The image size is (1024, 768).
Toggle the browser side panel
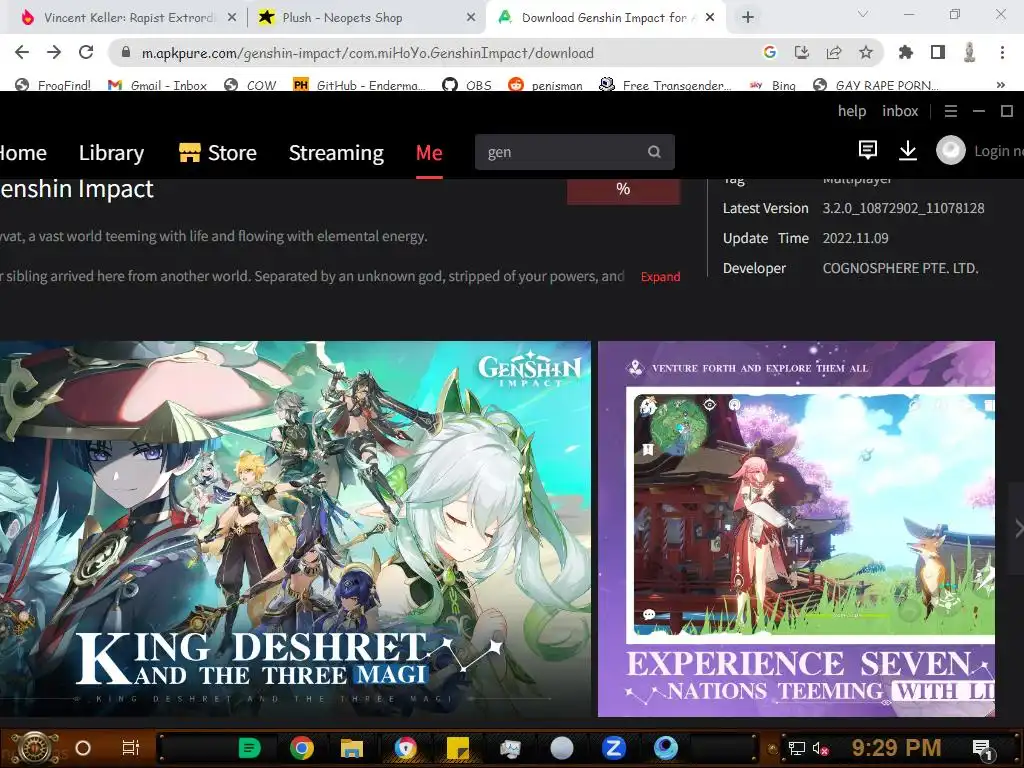click(938, 52)
